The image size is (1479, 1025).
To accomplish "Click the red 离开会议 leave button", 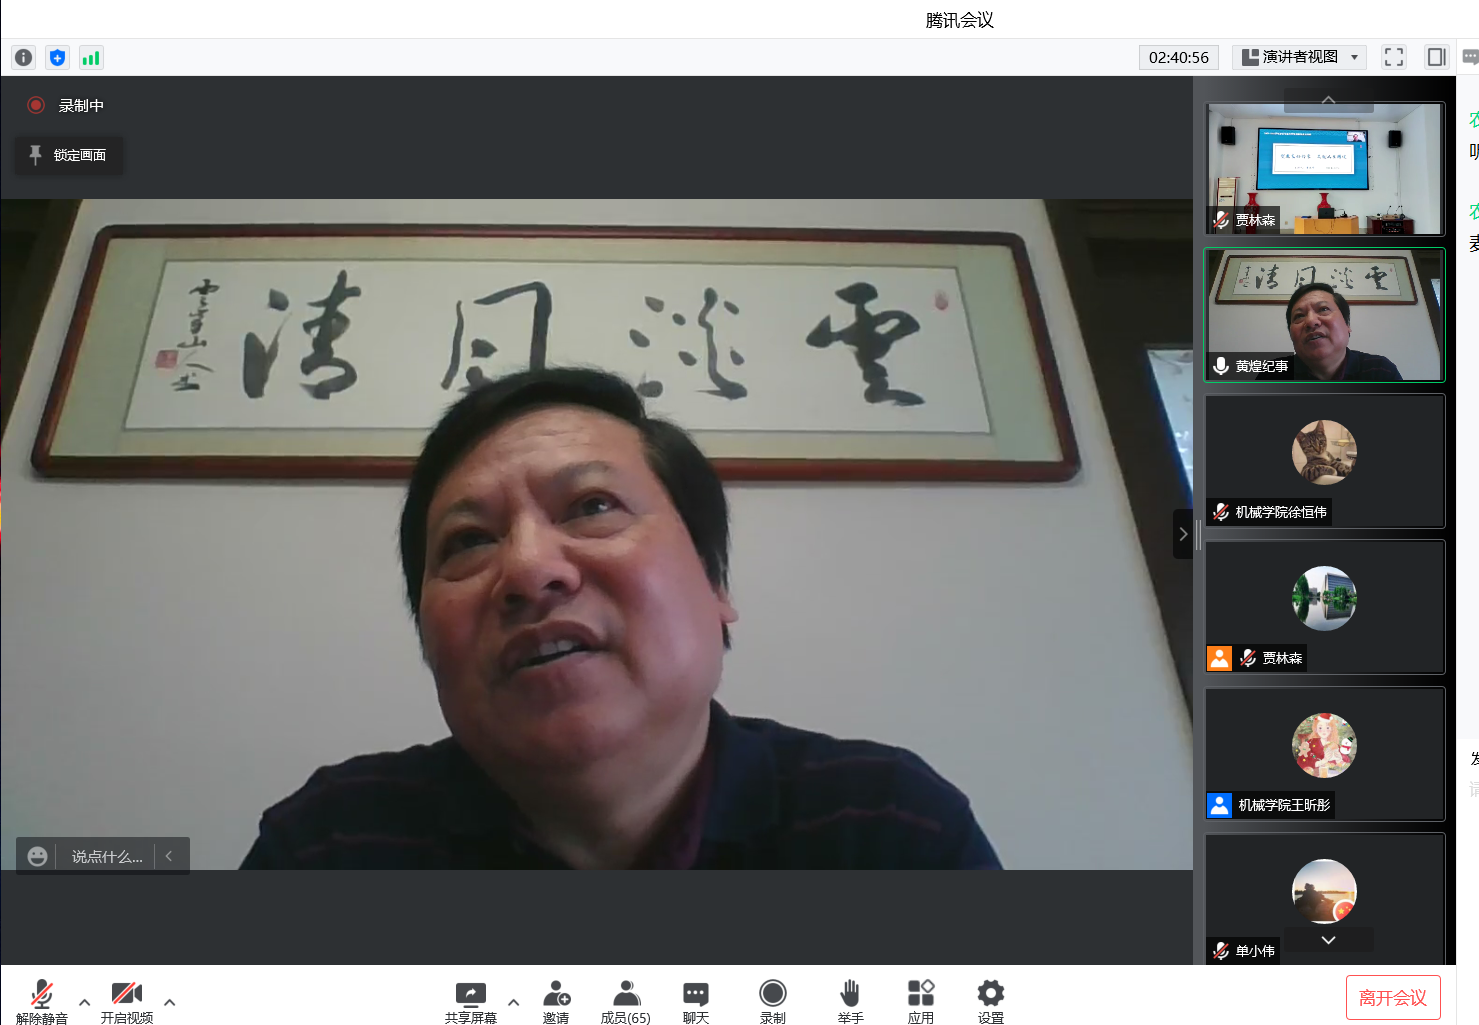I will point(1392,997).
